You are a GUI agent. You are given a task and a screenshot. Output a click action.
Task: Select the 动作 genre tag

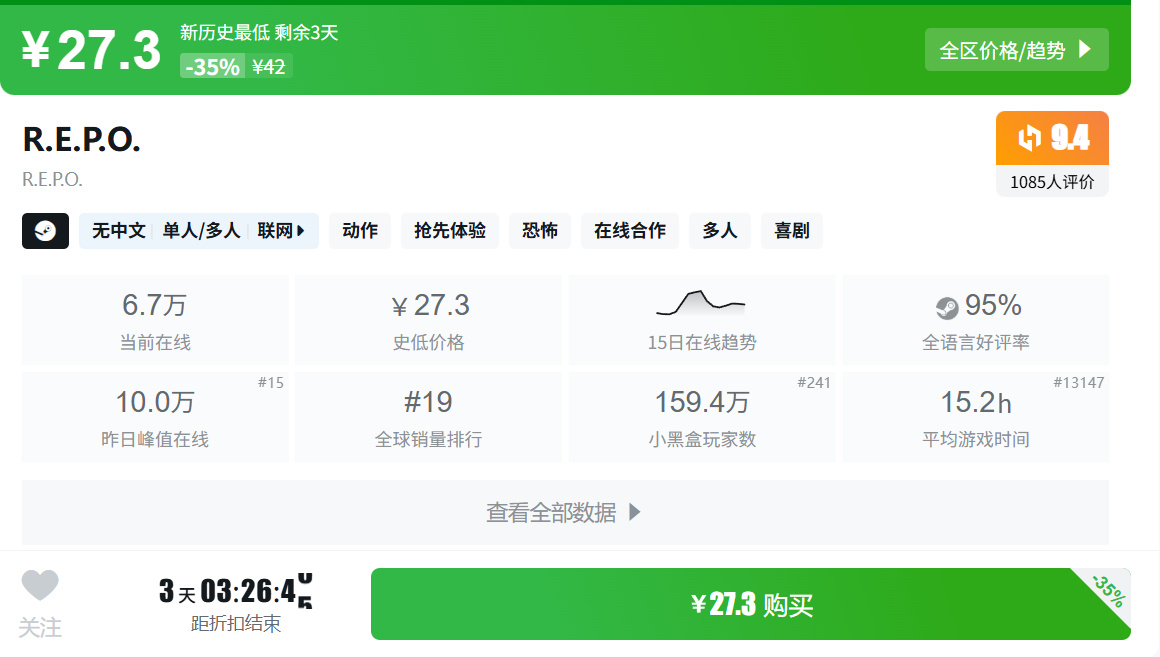360,231
